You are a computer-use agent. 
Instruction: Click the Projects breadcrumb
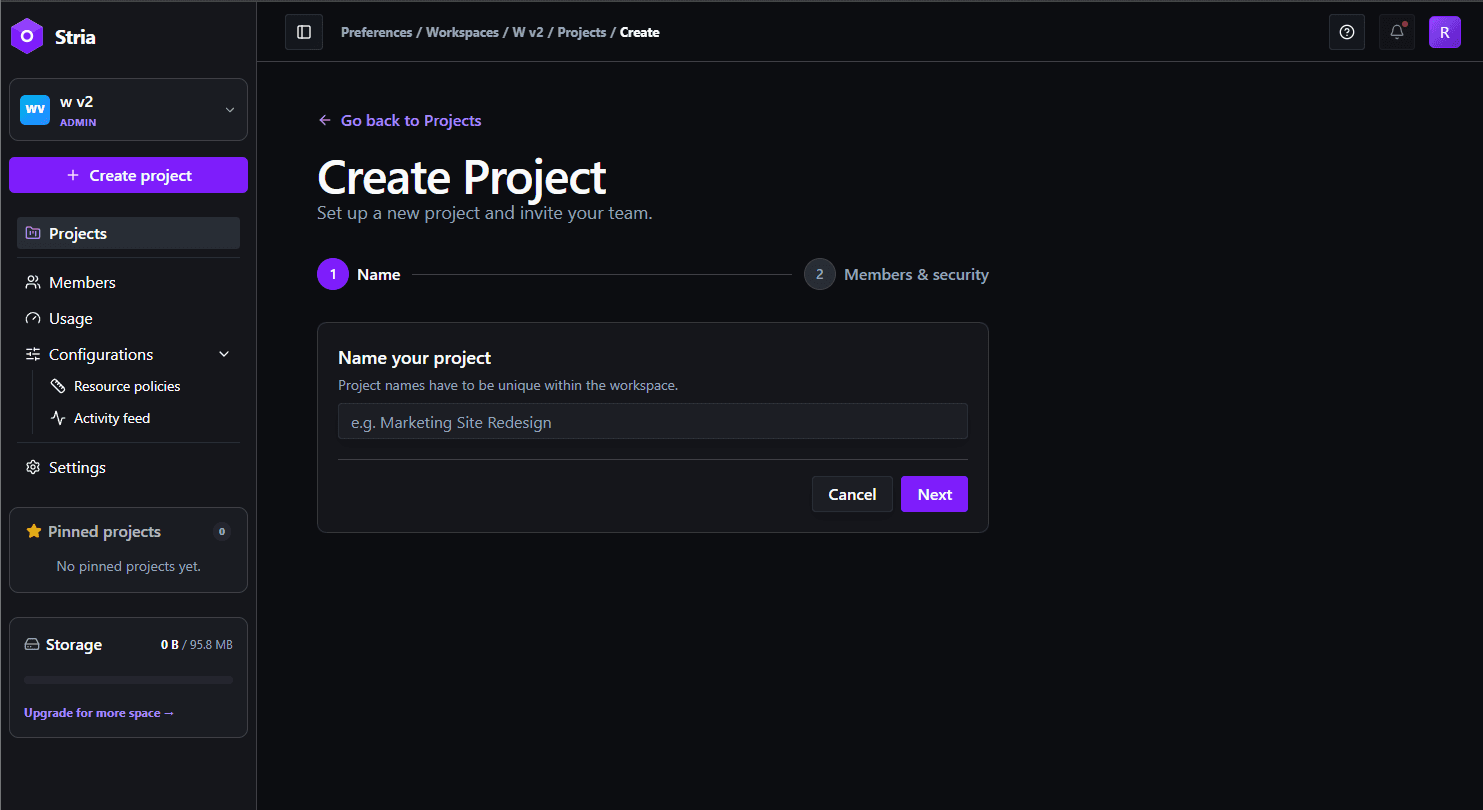click(x=582, y=32)
